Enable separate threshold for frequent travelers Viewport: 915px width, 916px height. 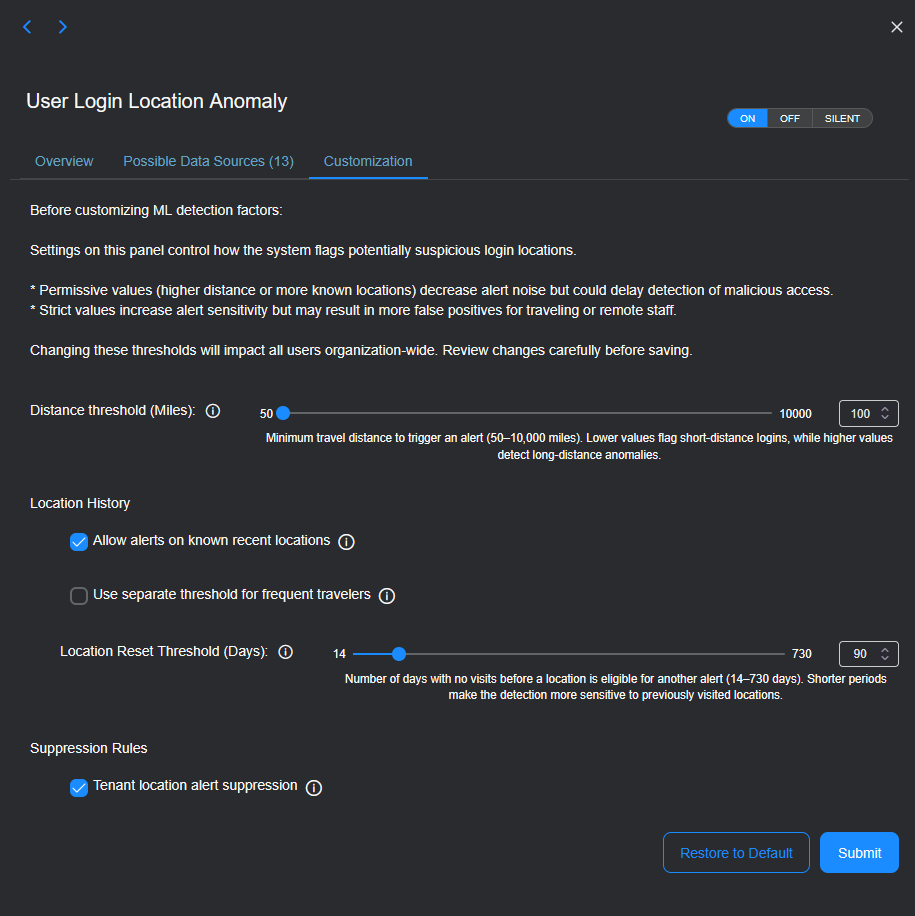click(79, 596)
